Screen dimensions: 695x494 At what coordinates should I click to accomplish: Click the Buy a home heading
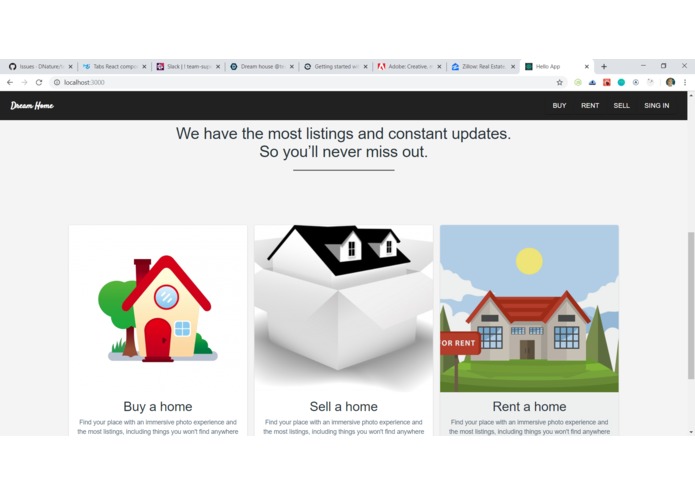[x=158, y=406]
